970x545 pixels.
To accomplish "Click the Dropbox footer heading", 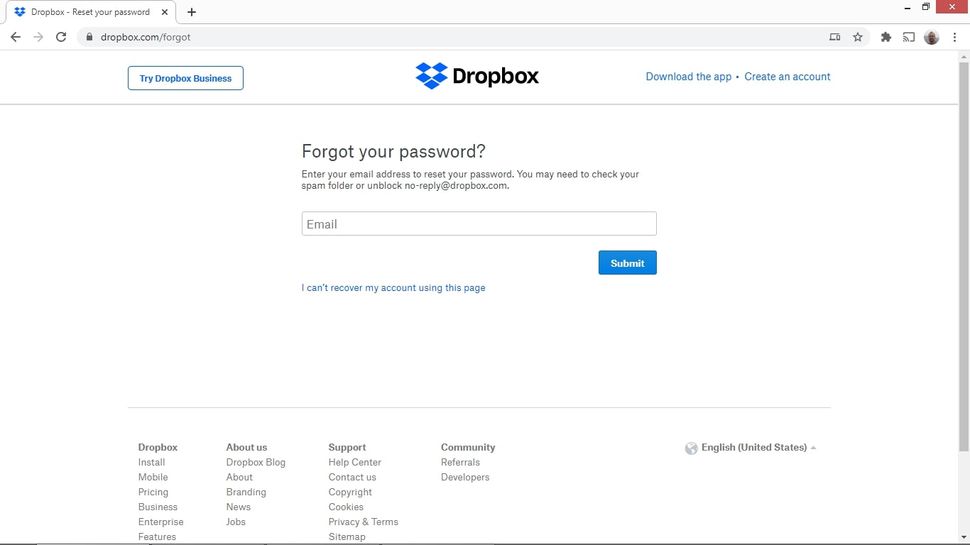I will pos(158,447).
